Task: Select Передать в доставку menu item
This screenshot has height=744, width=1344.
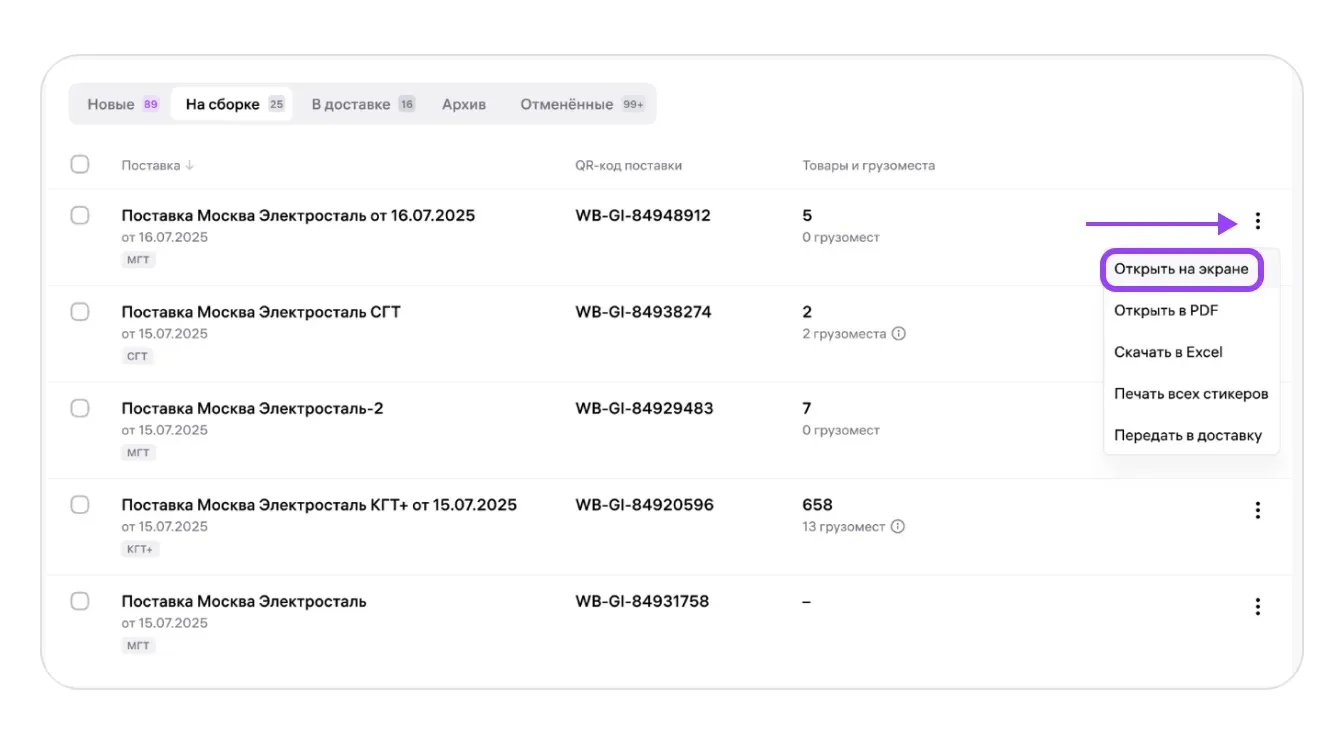Action: tap(1188, 436)
